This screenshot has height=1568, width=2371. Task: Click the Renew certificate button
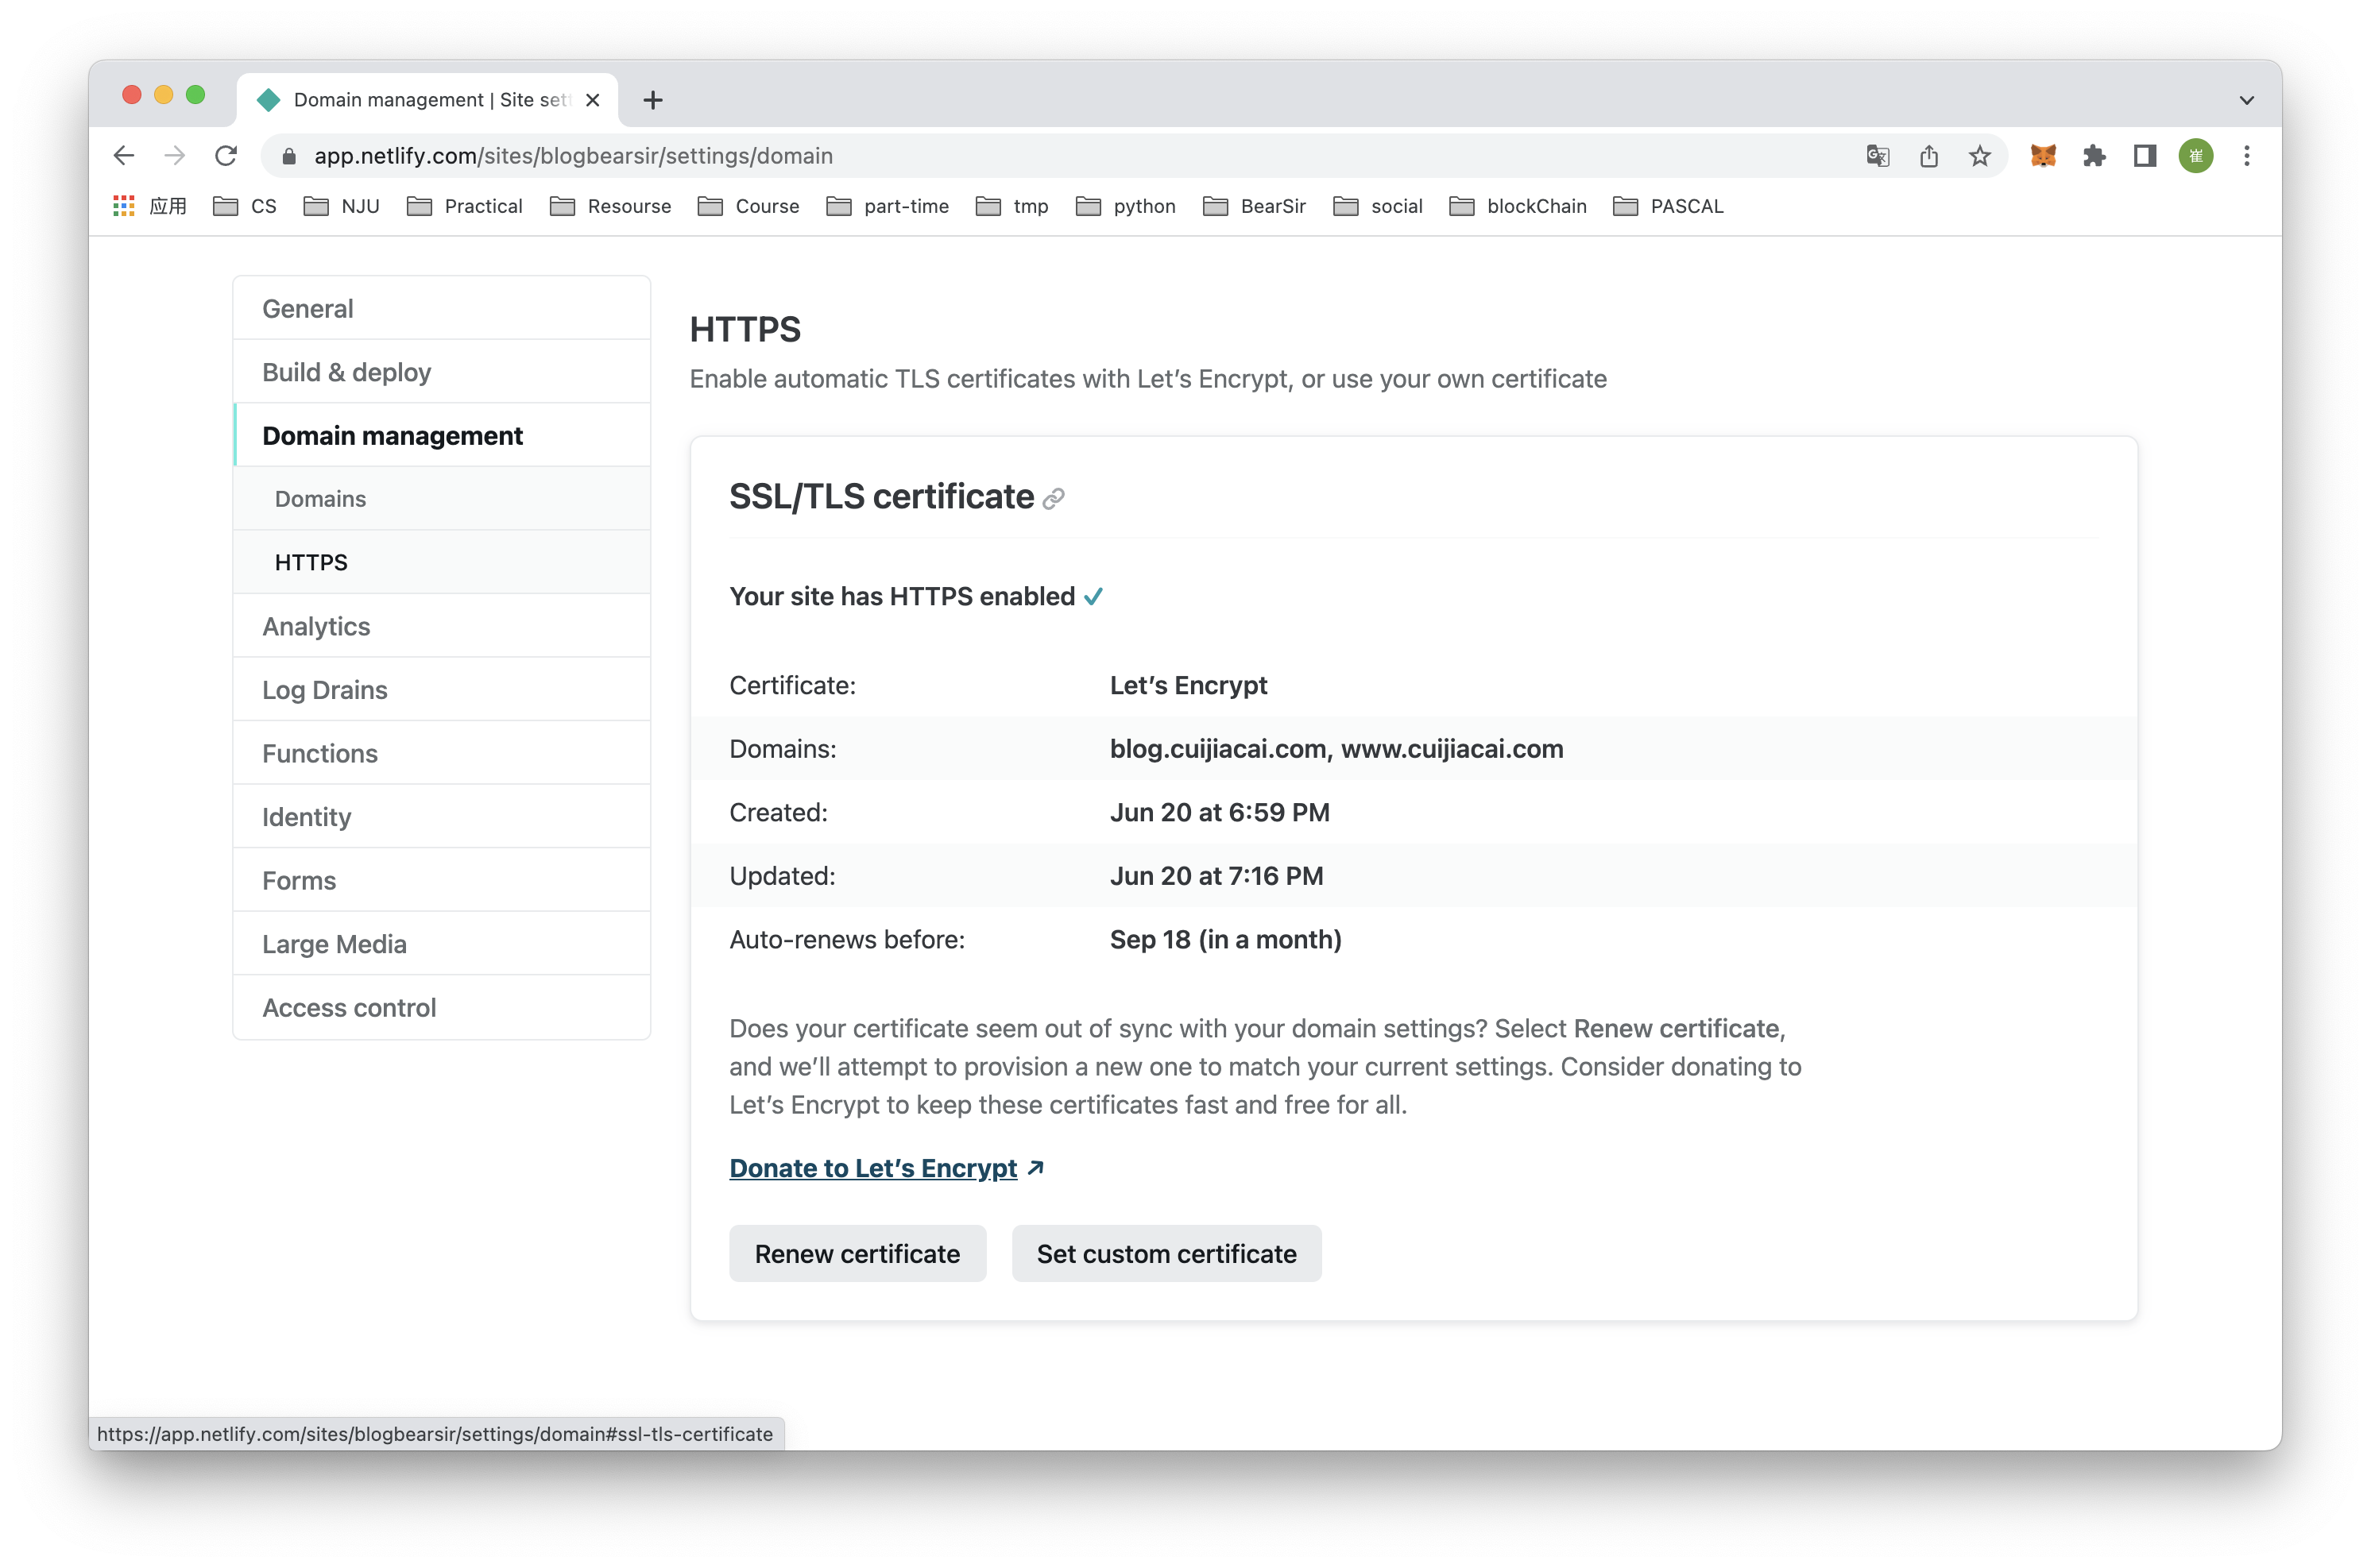tap(857, 1253)
